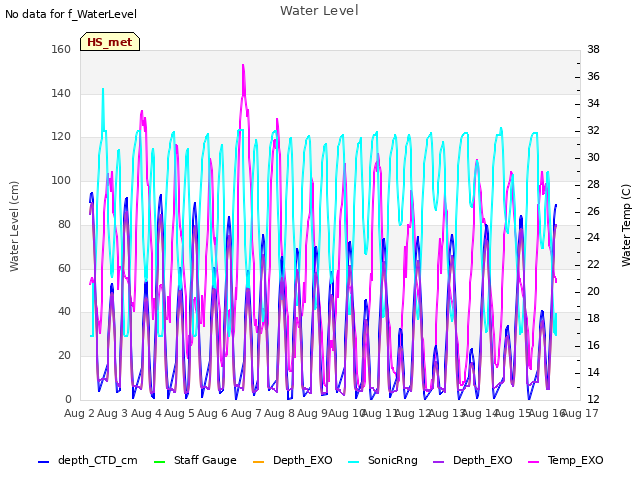The width and height of the screenshot is (640, 480).
Task: Toggle the SonicRng legend entry
Action: coord(383,460)
